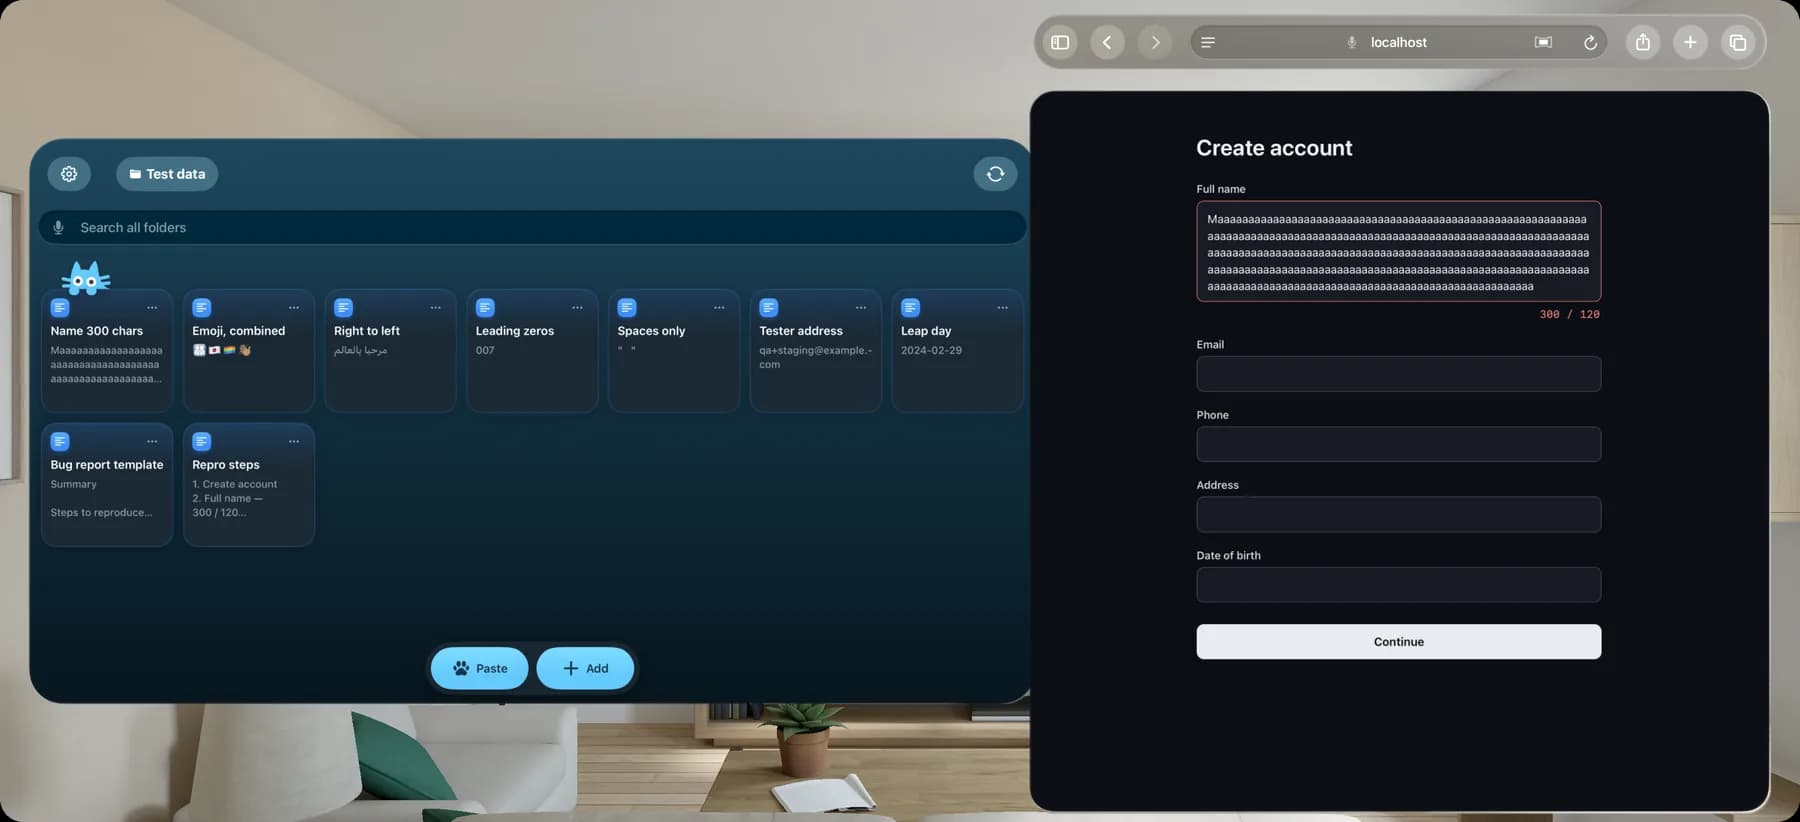Activate microphone in search all folders bar
Viewport: 1800px width, 822px height.
tap(59, 228)
